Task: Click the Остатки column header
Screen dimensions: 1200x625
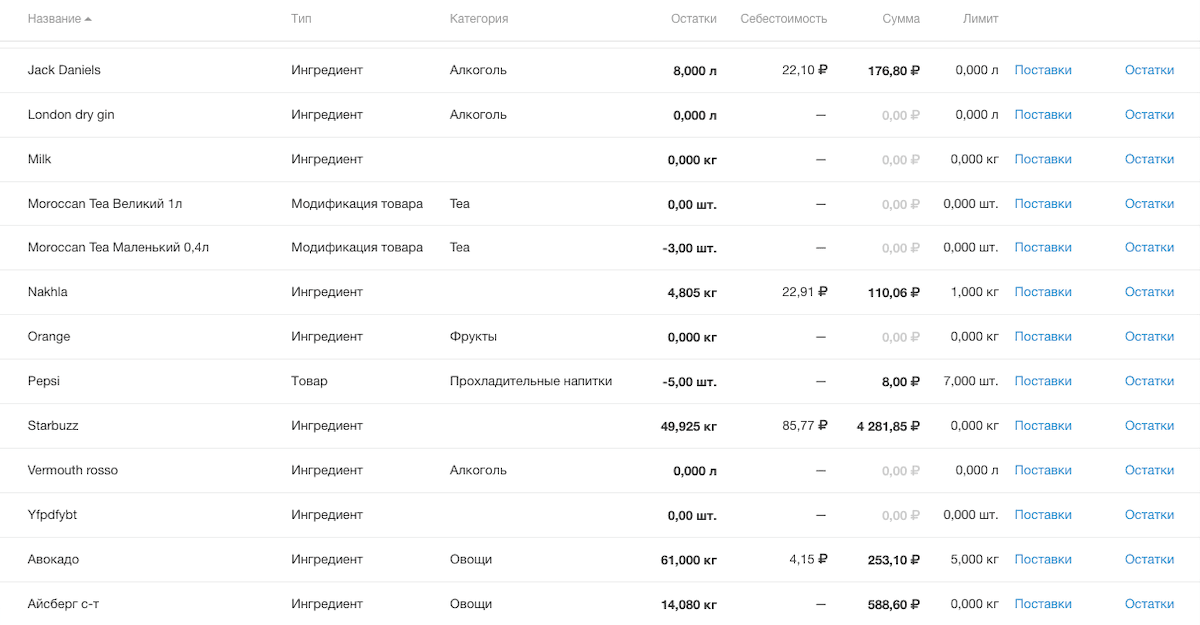Action: [694, 19]
